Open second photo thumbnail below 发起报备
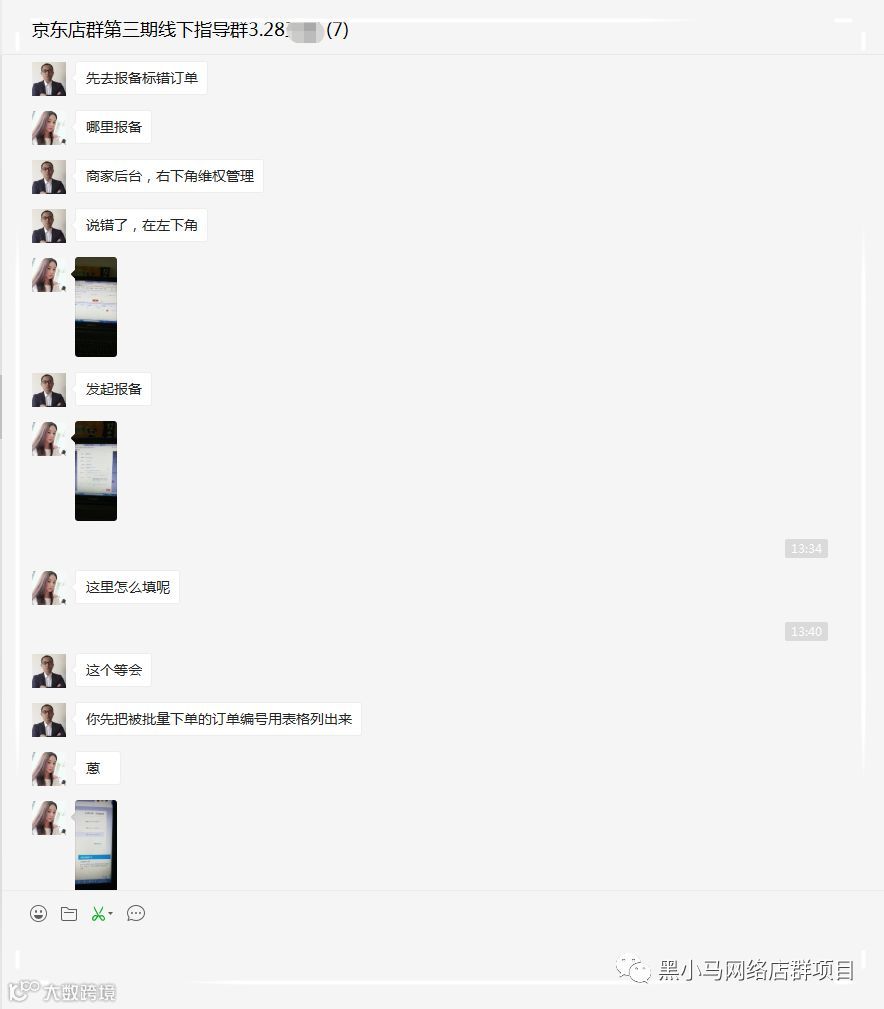 (96, 471)
